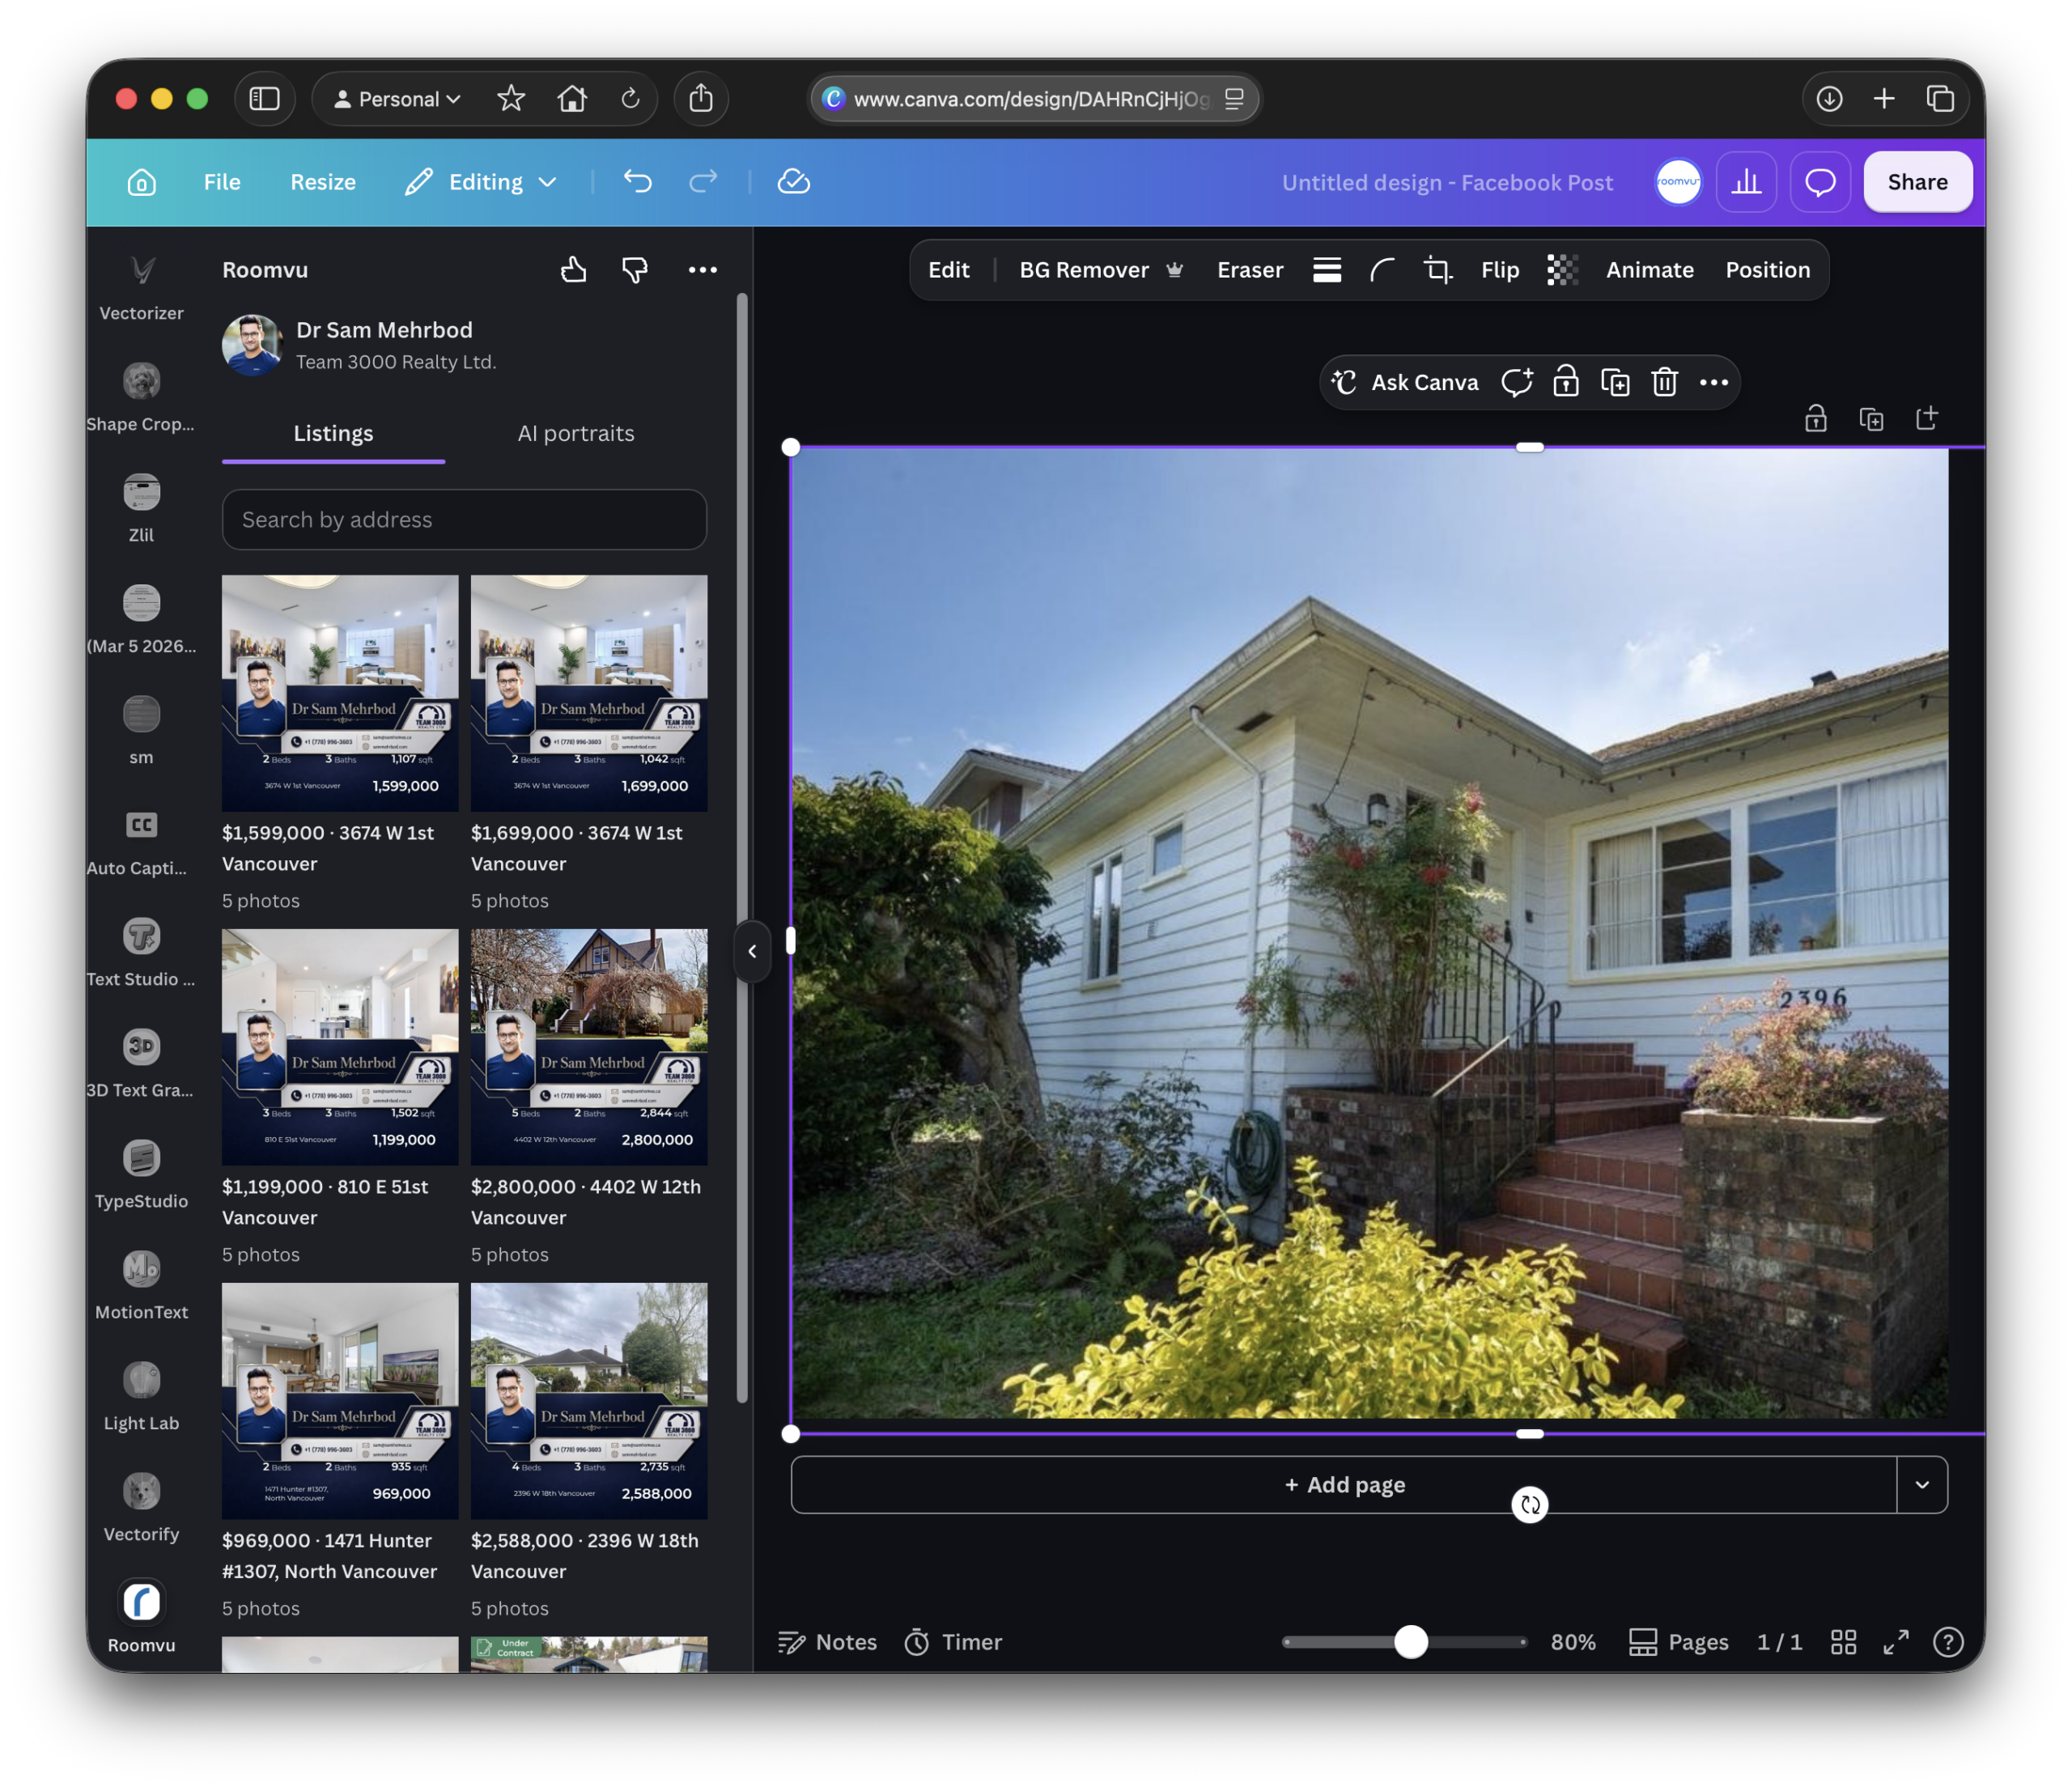
Task: Open the Animate panel
Action: point(1650,270)
